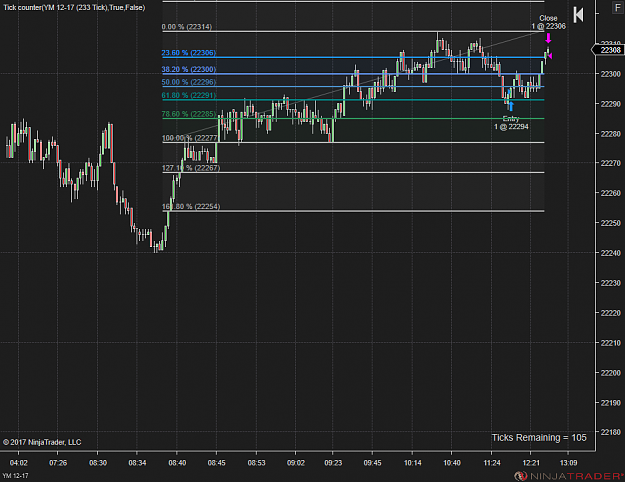Screen dimensions: 625x482
Task: Click the magenta left-pointing exit triangle
Action: [x=550, y=56]
